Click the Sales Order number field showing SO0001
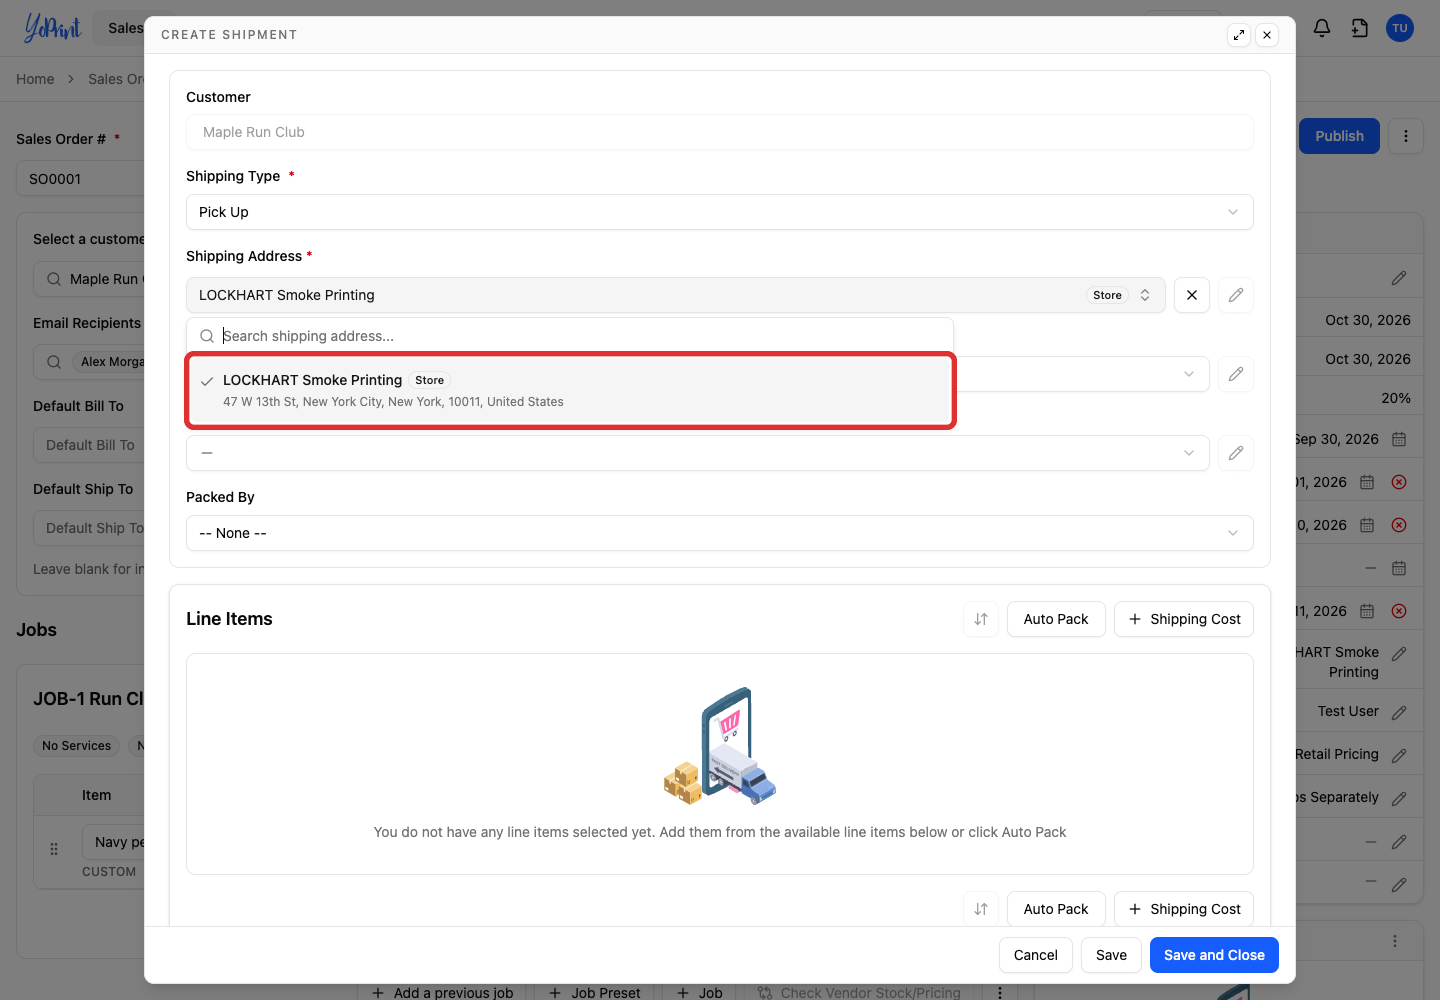 (80, 179)
